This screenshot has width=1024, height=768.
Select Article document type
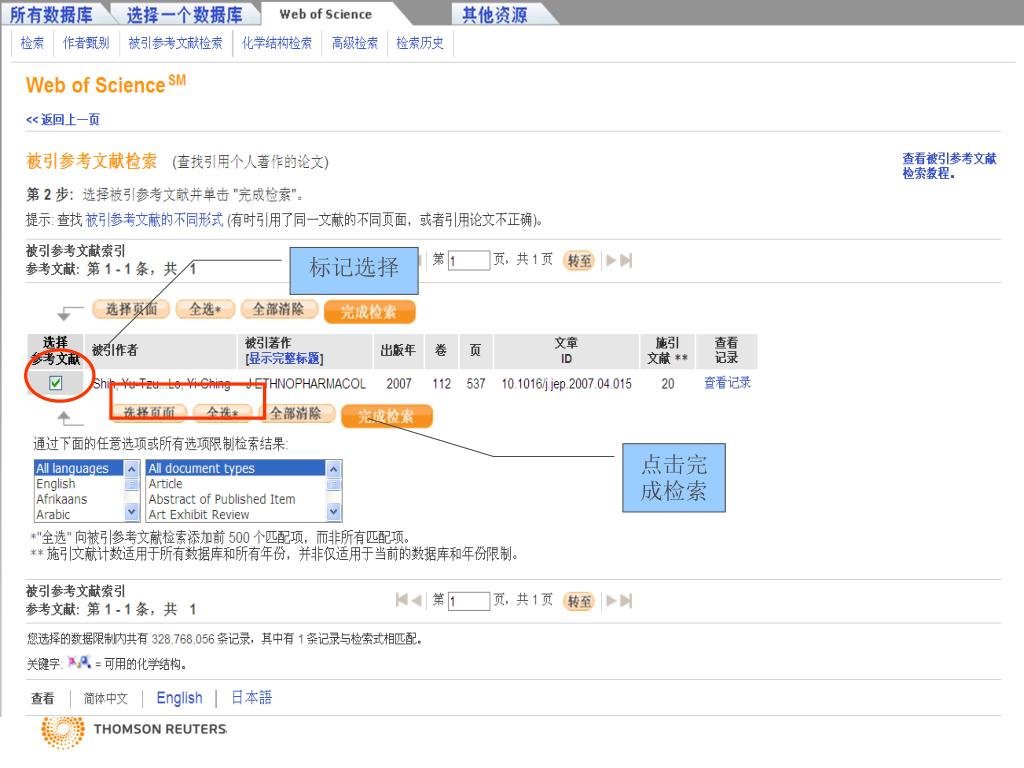(235, 484)
